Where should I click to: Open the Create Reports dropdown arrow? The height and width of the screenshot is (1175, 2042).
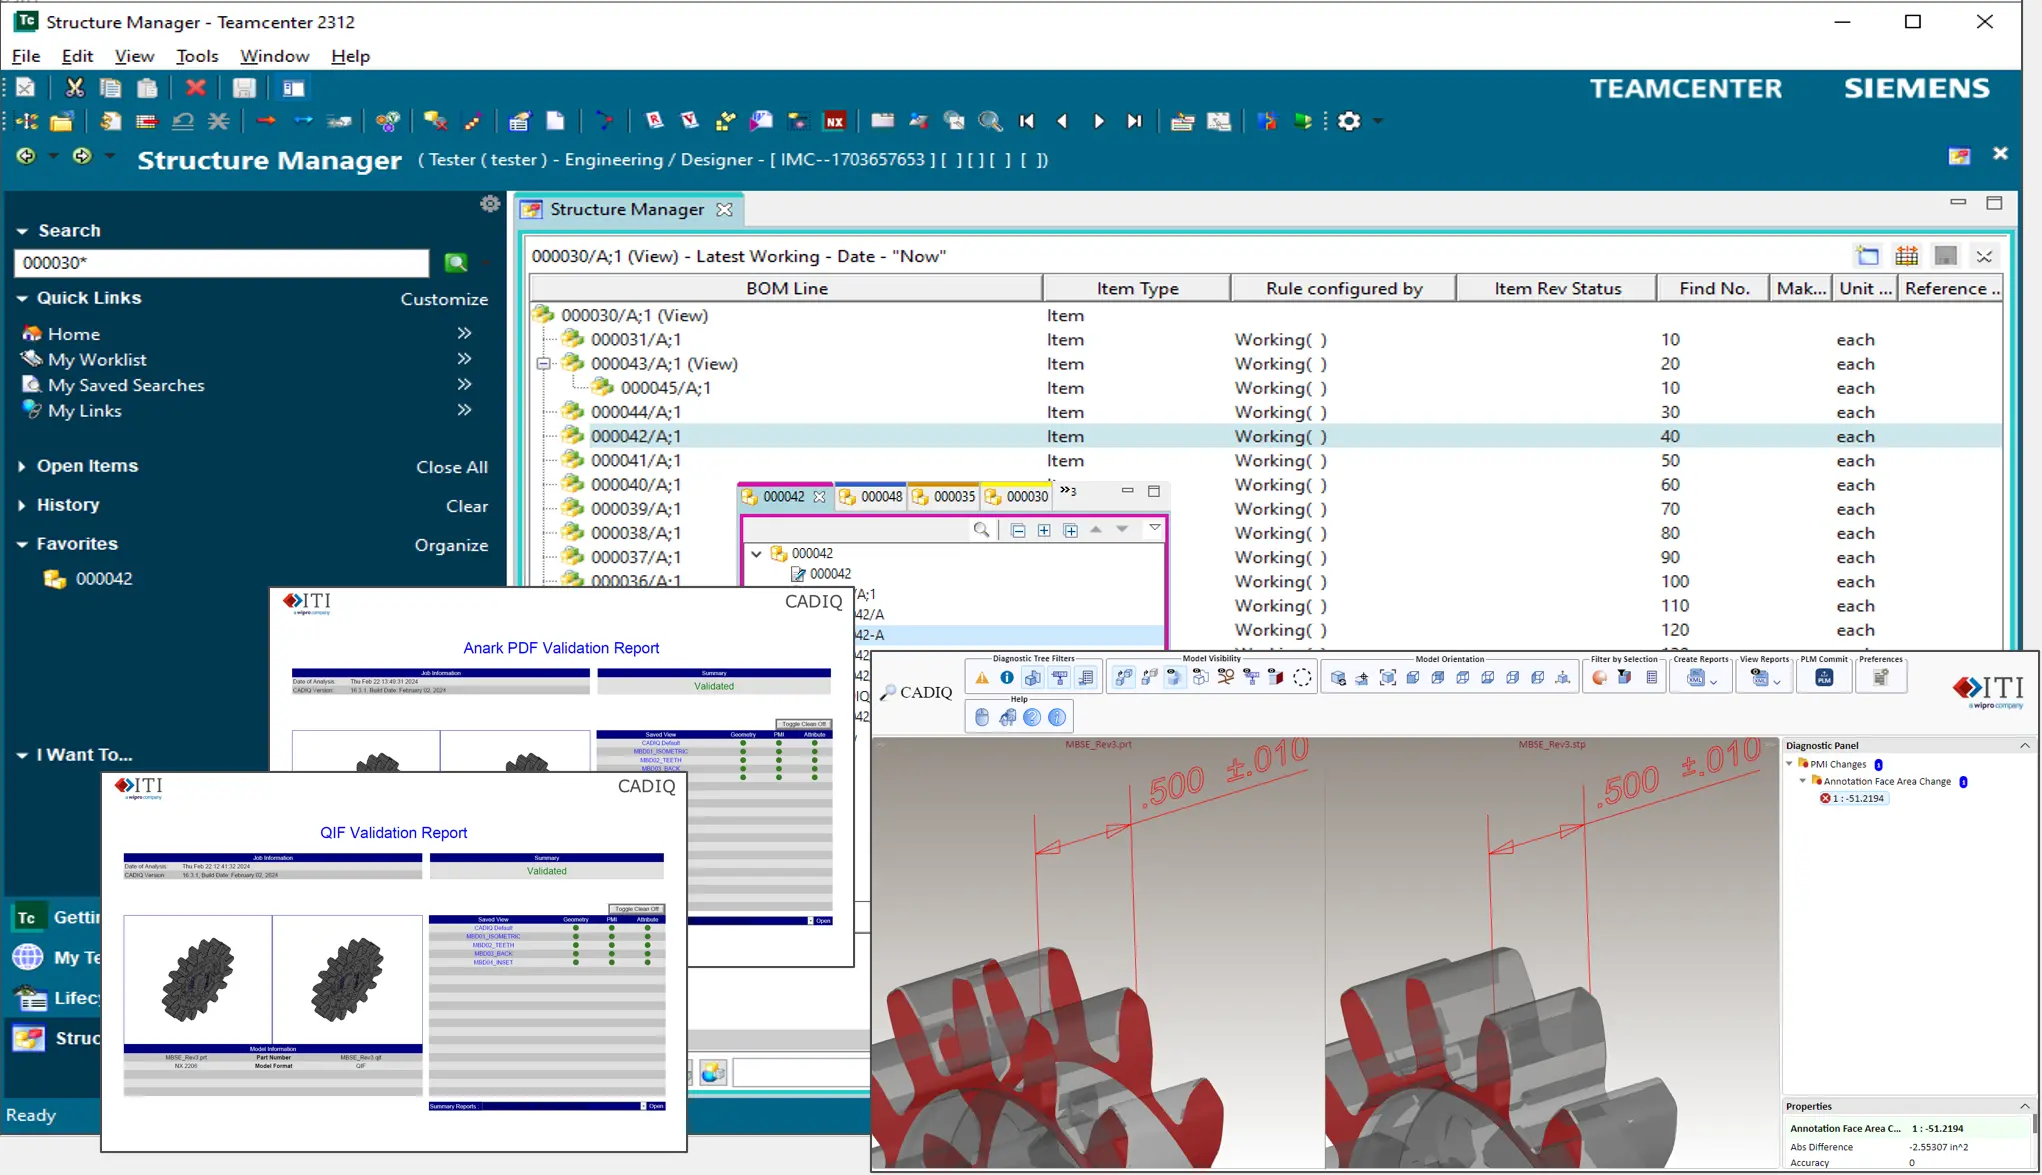1713,682
